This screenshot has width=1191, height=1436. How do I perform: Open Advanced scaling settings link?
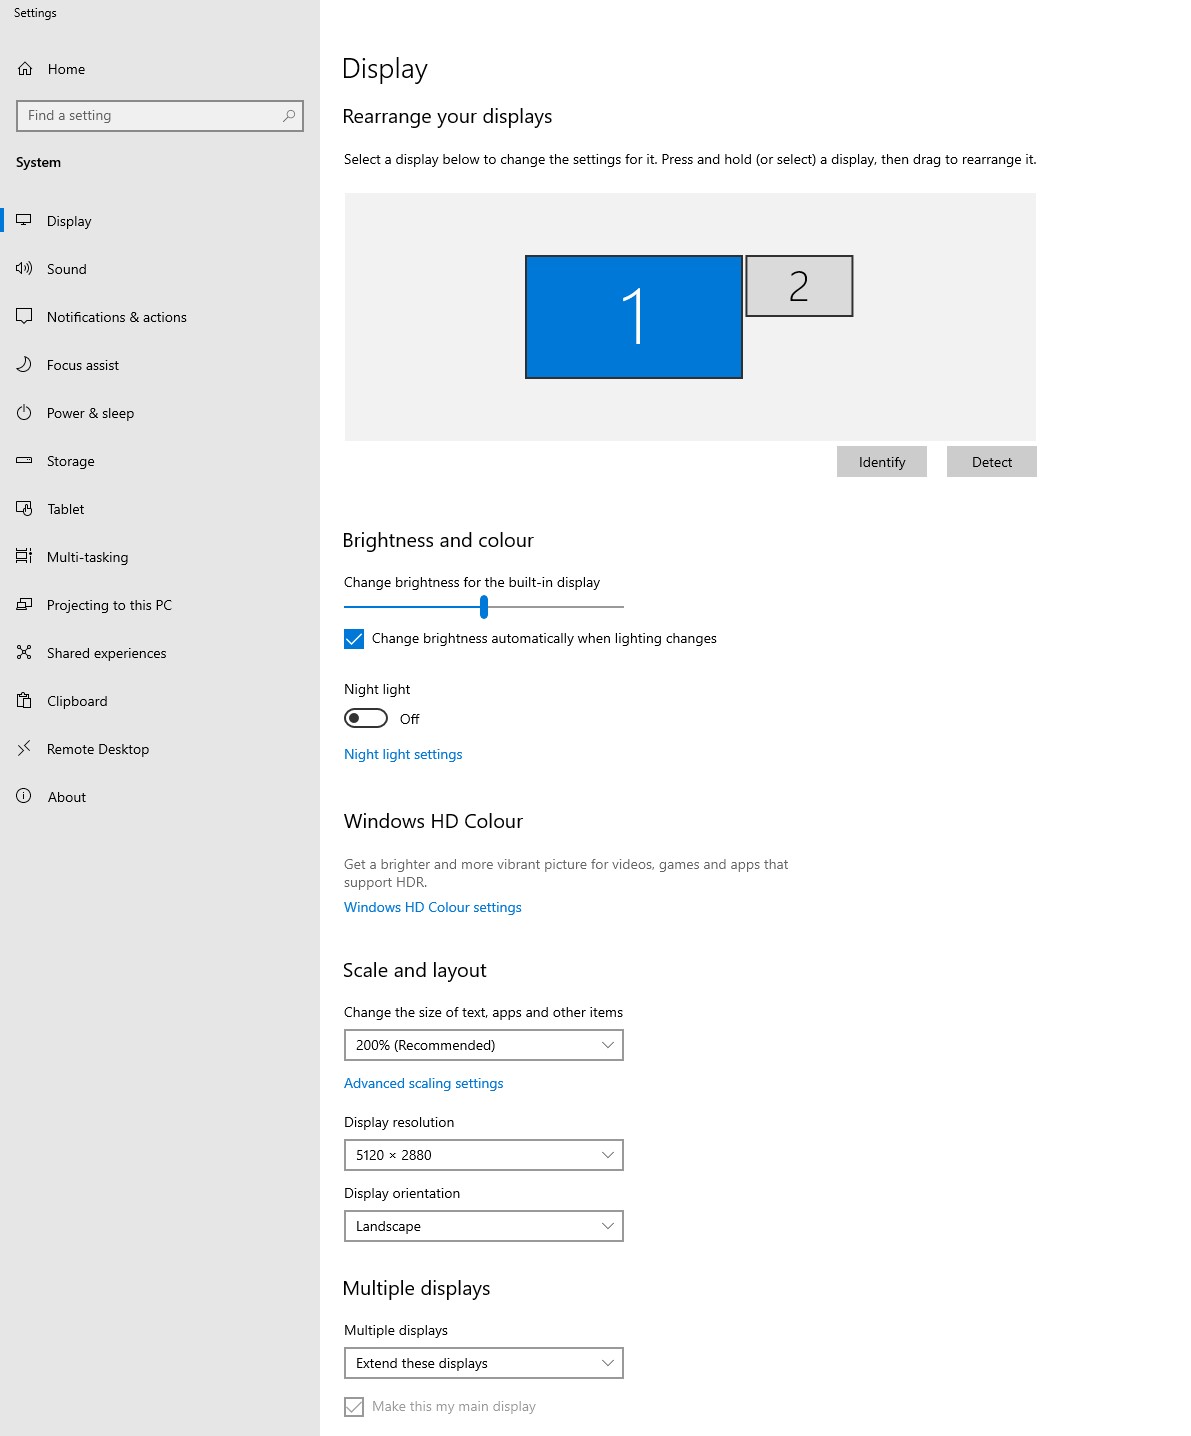click(424, 1084)
